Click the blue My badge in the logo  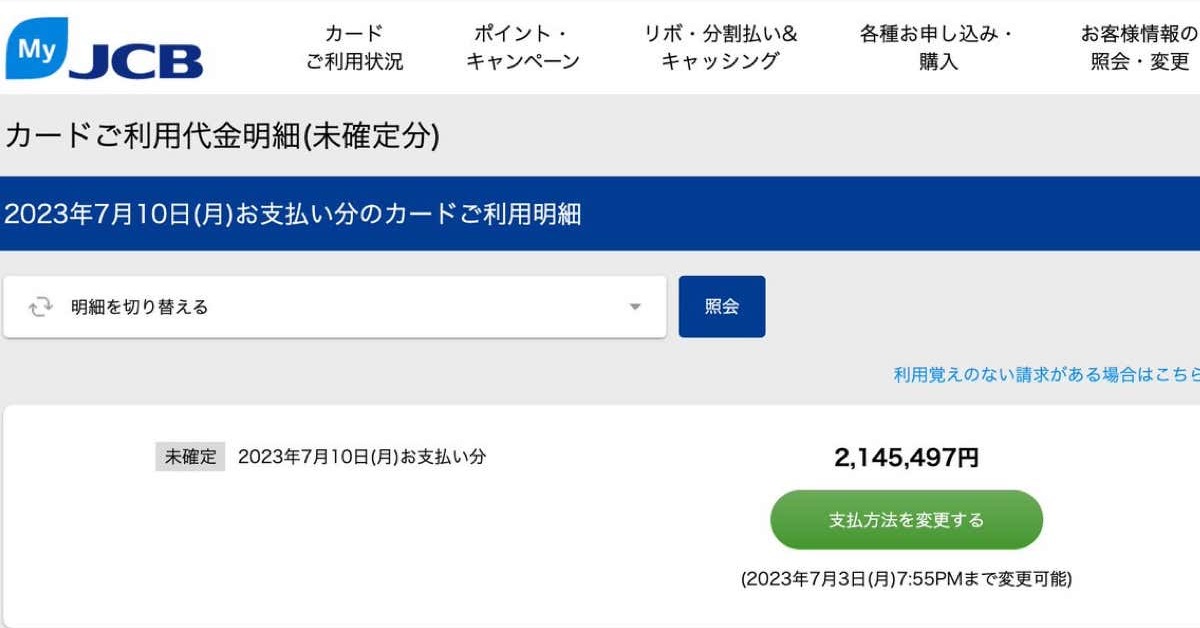click(x=36, y=46)
